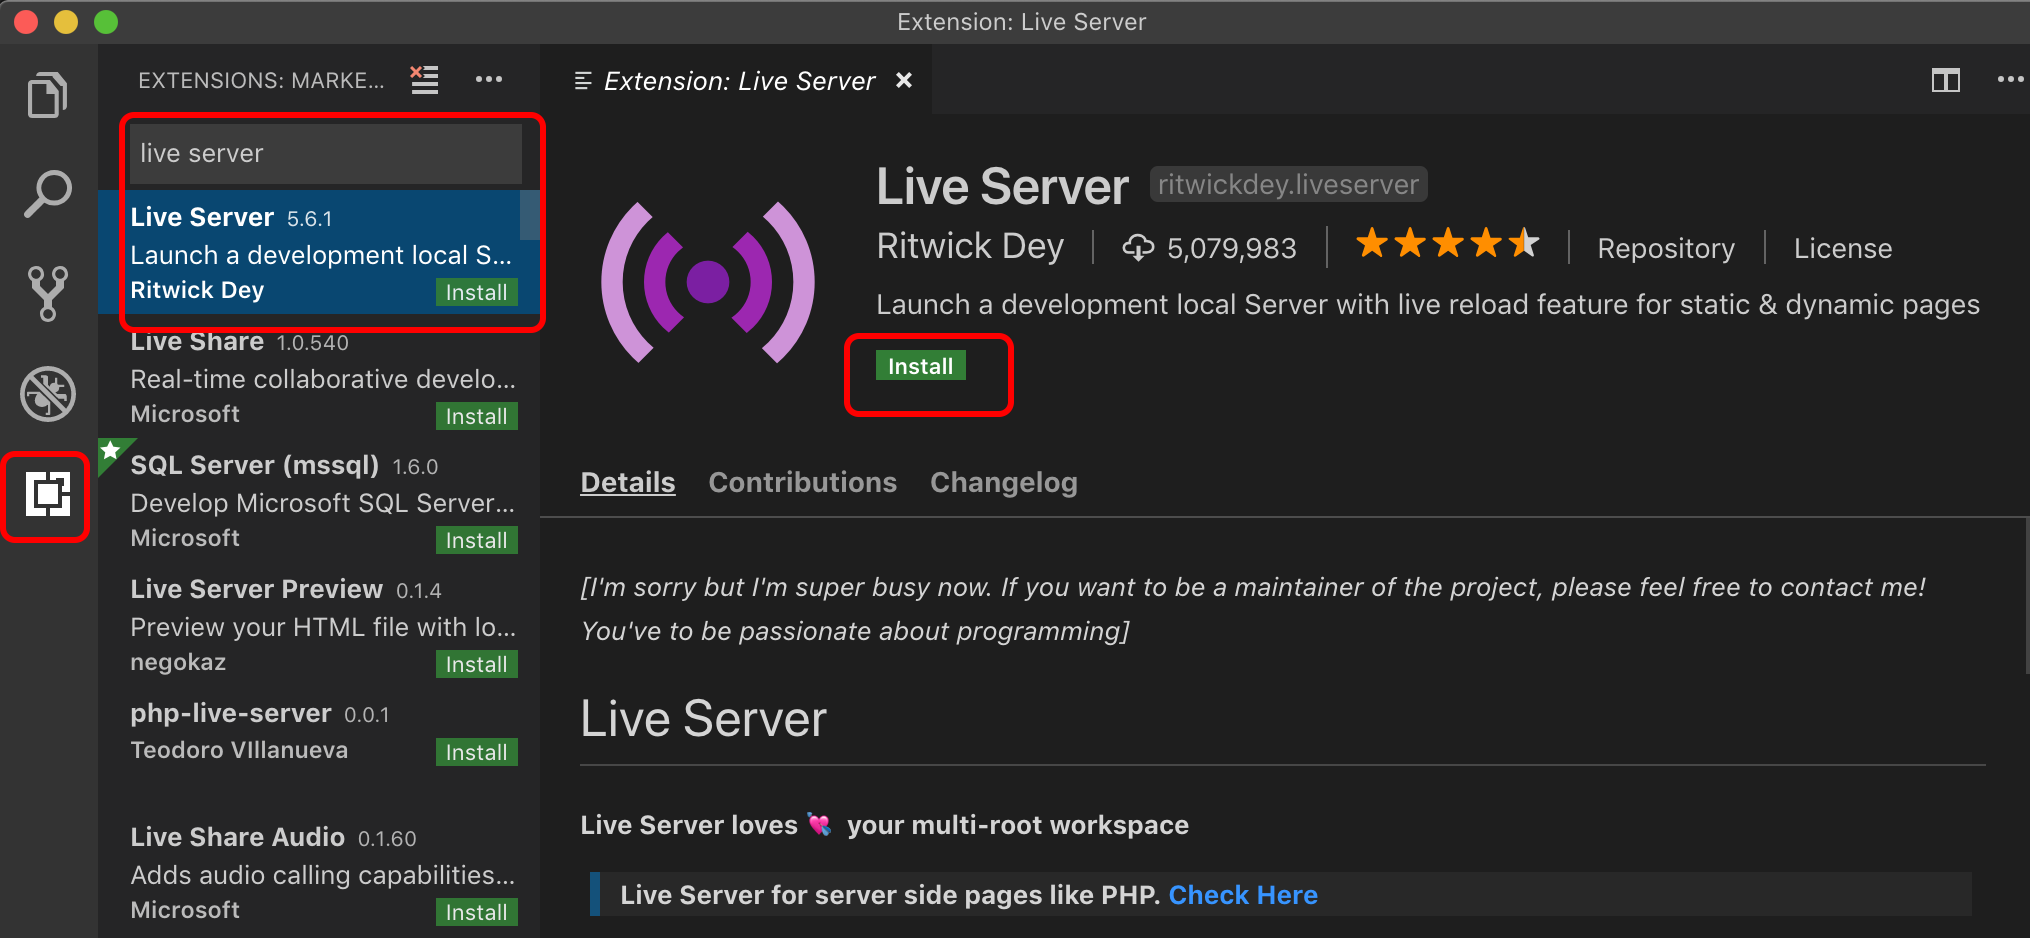Select the Live Server Preview entry
The height and width of the screenshot is (938, 2030).
pos(319,624)
